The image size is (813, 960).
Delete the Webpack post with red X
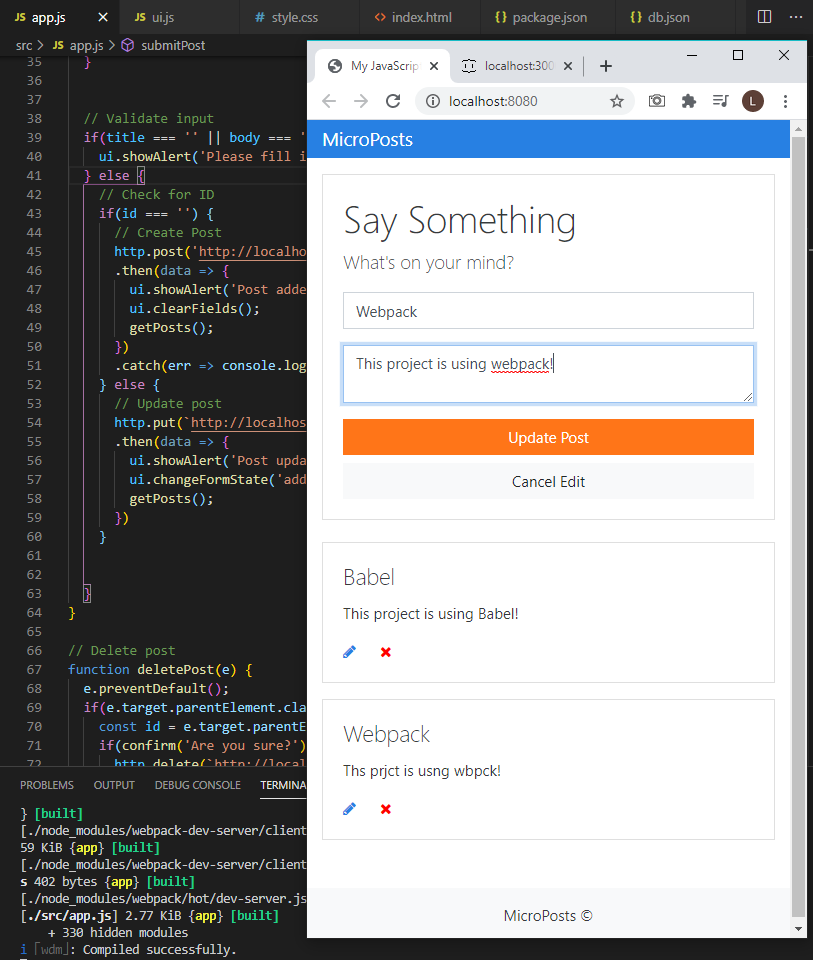[386, 809]
